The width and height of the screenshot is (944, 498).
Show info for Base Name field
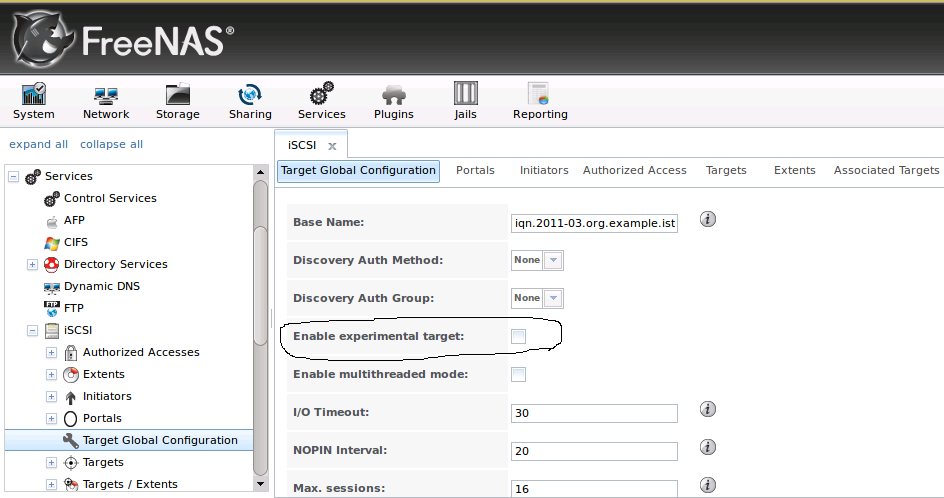point(708,219)
